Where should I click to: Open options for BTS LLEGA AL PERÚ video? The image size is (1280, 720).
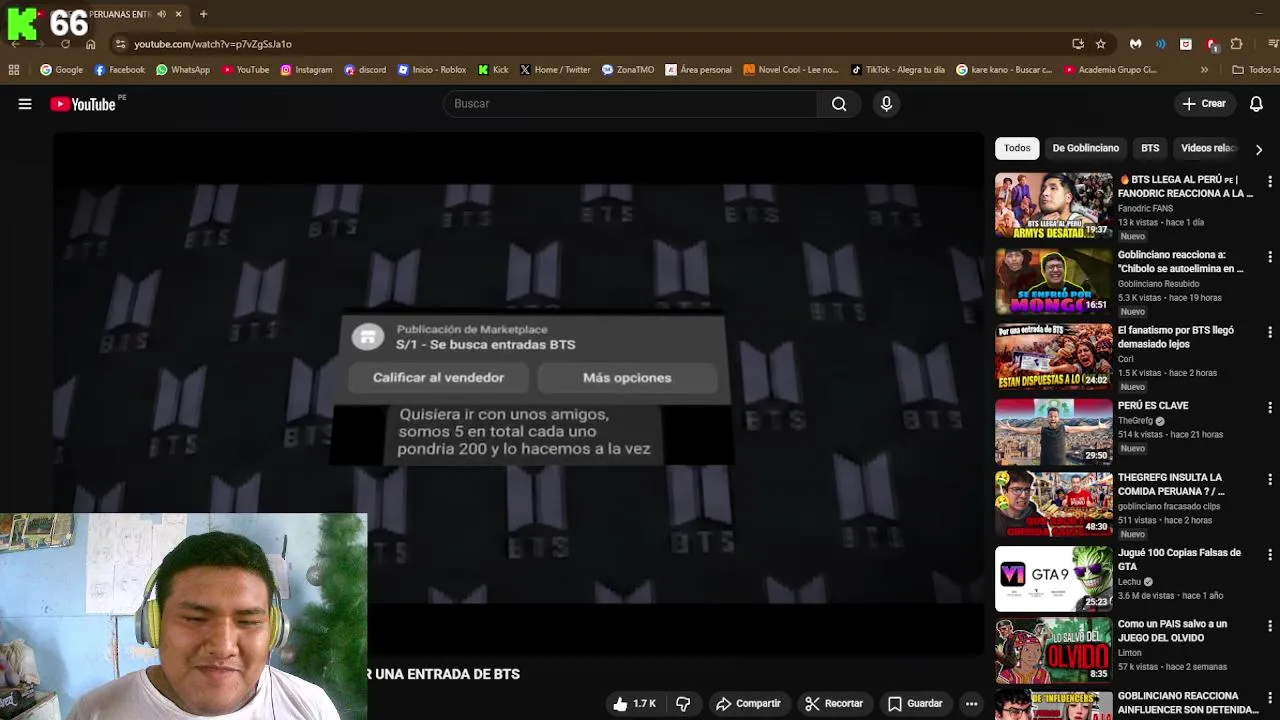(x=1270, y=182)
